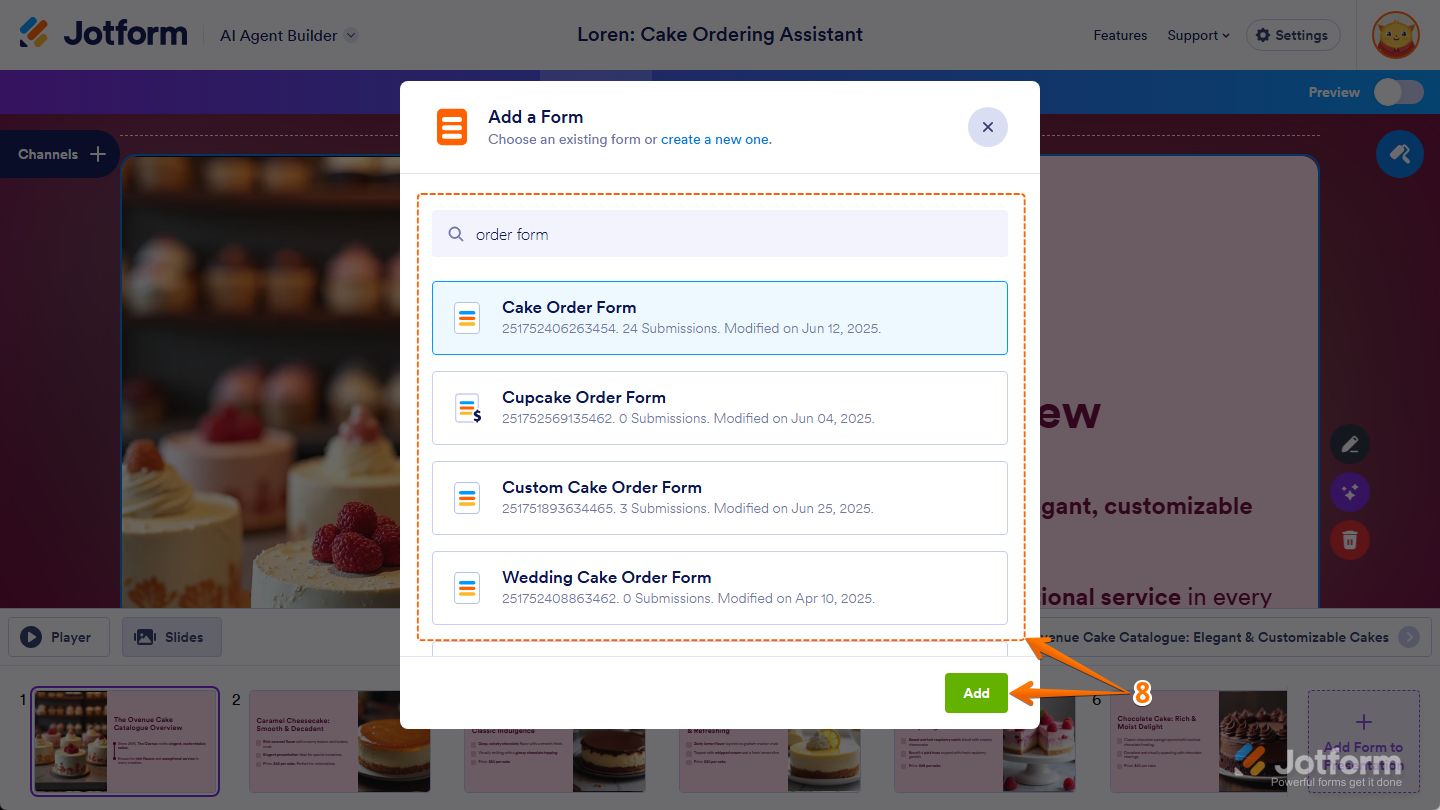Switch to the Slides tab
This screenshot has width=1440, height=810.
(x=172, y=637)
